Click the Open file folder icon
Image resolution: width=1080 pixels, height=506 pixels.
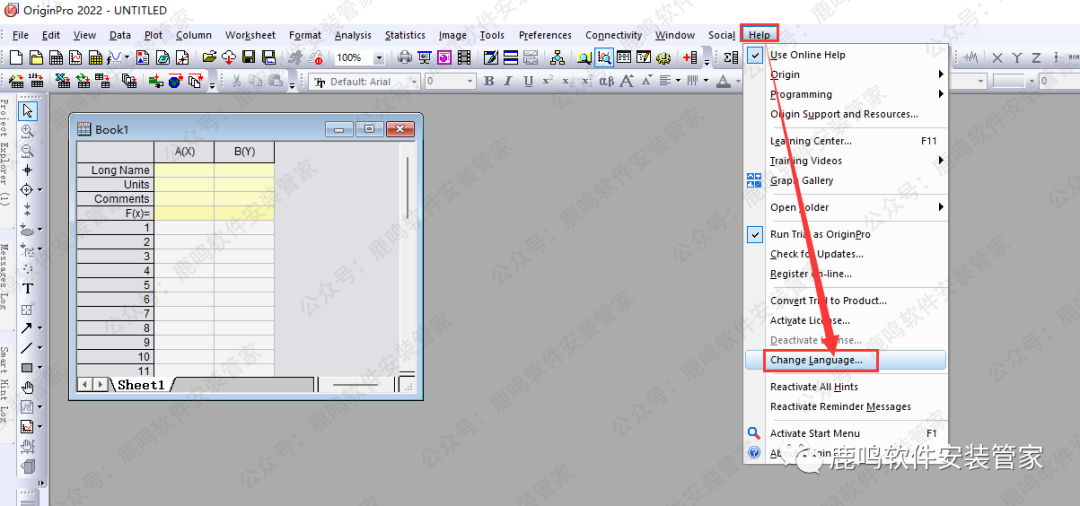[209, 58]
